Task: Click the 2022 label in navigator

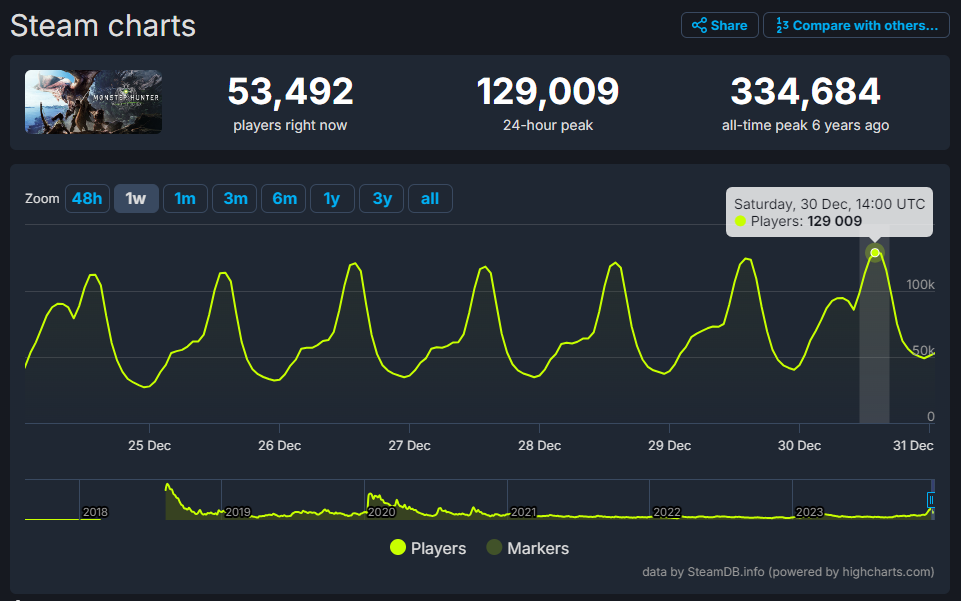Action: click(x=667, y=512)
